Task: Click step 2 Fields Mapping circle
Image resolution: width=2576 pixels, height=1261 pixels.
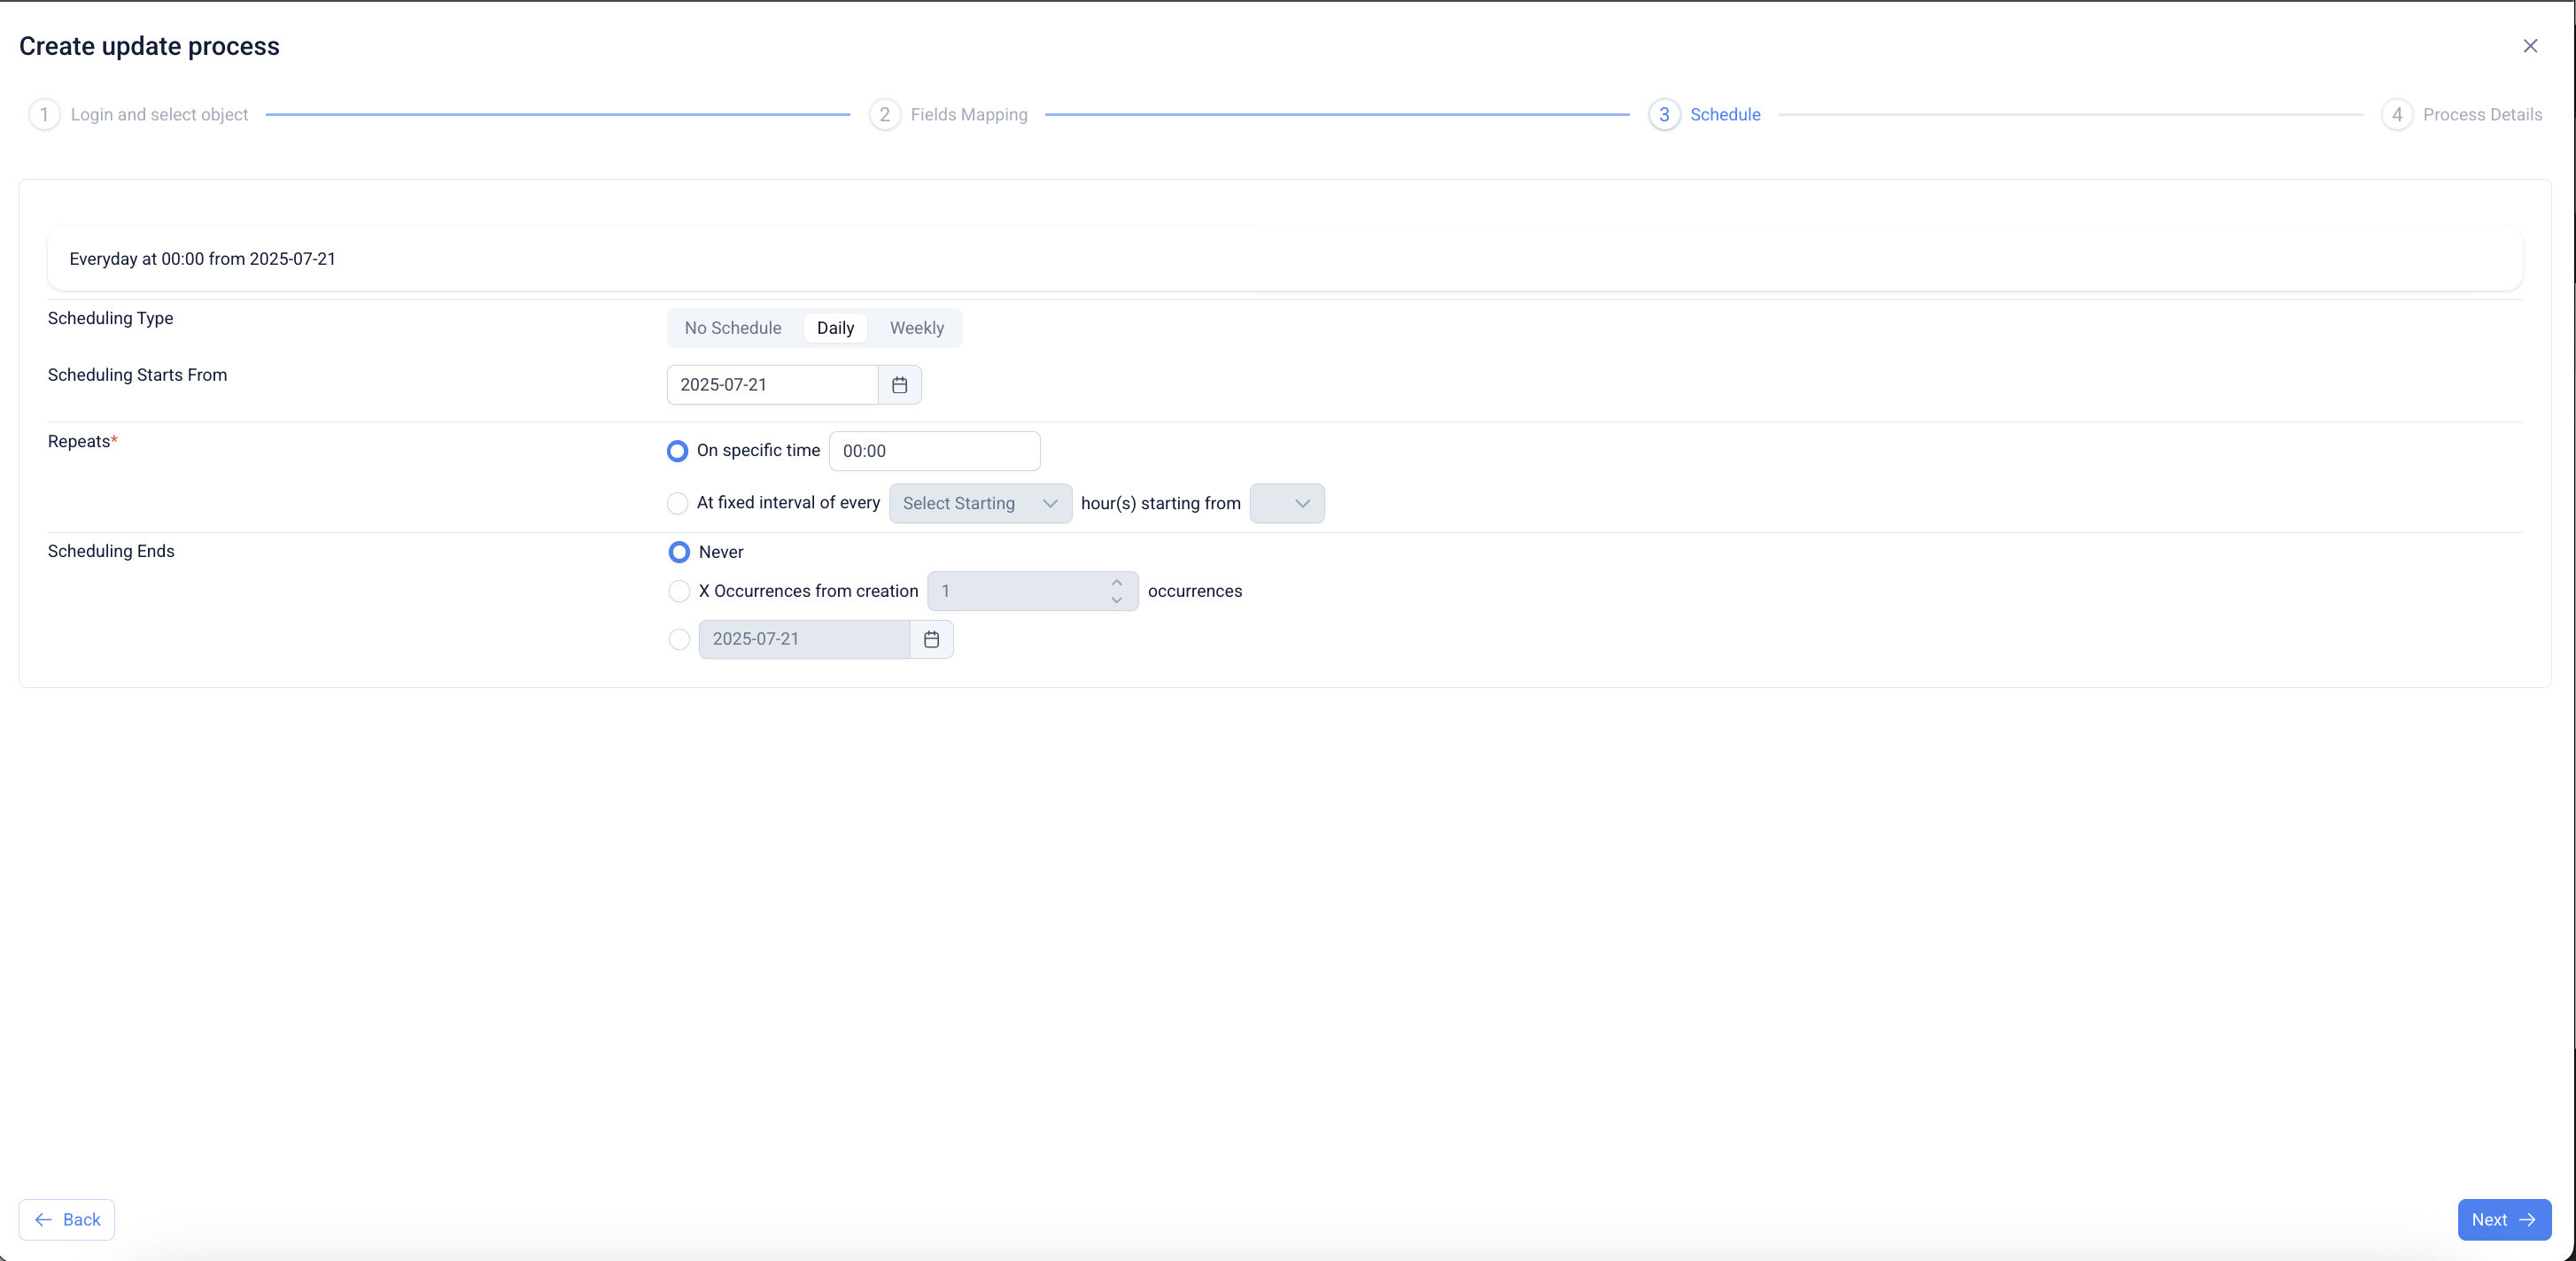Action: 884,115
